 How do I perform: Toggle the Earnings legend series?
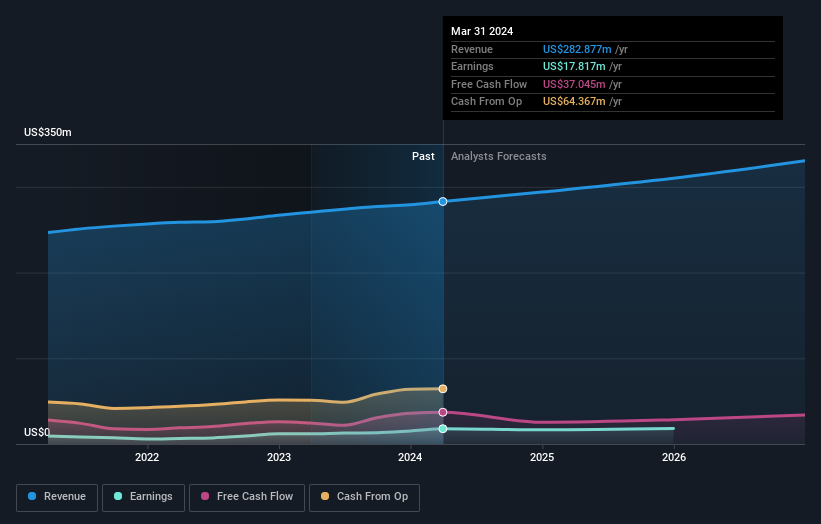point(143,497)
